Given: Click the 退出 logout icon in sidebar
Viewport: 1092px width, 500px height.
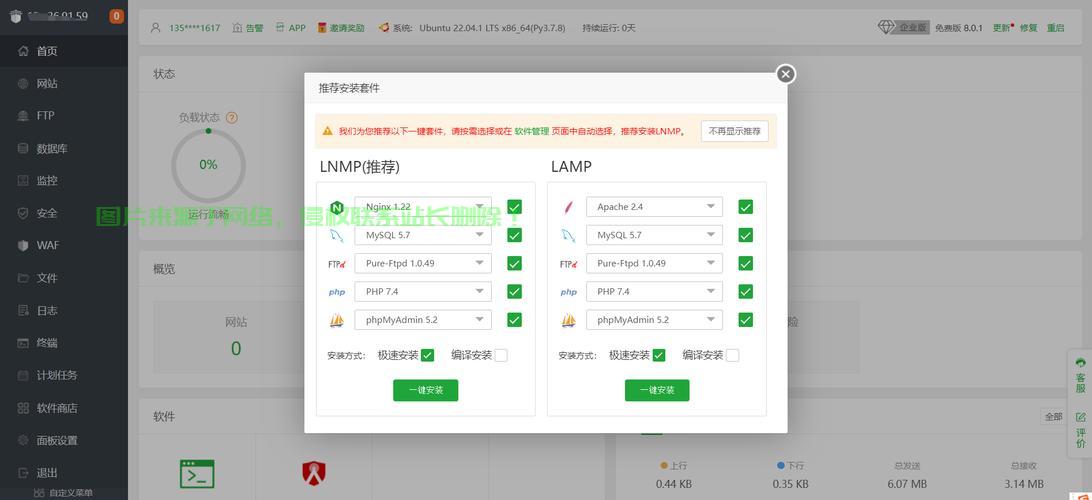Looking at the screenshot, I should point(23,473).
